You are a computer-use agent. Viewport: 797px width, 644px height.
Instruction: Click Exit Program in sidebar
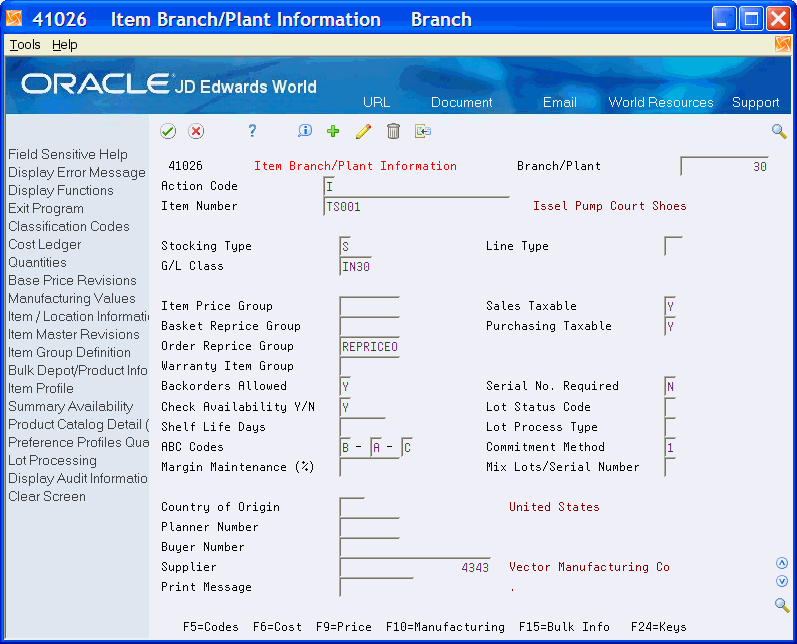[46, 208]
